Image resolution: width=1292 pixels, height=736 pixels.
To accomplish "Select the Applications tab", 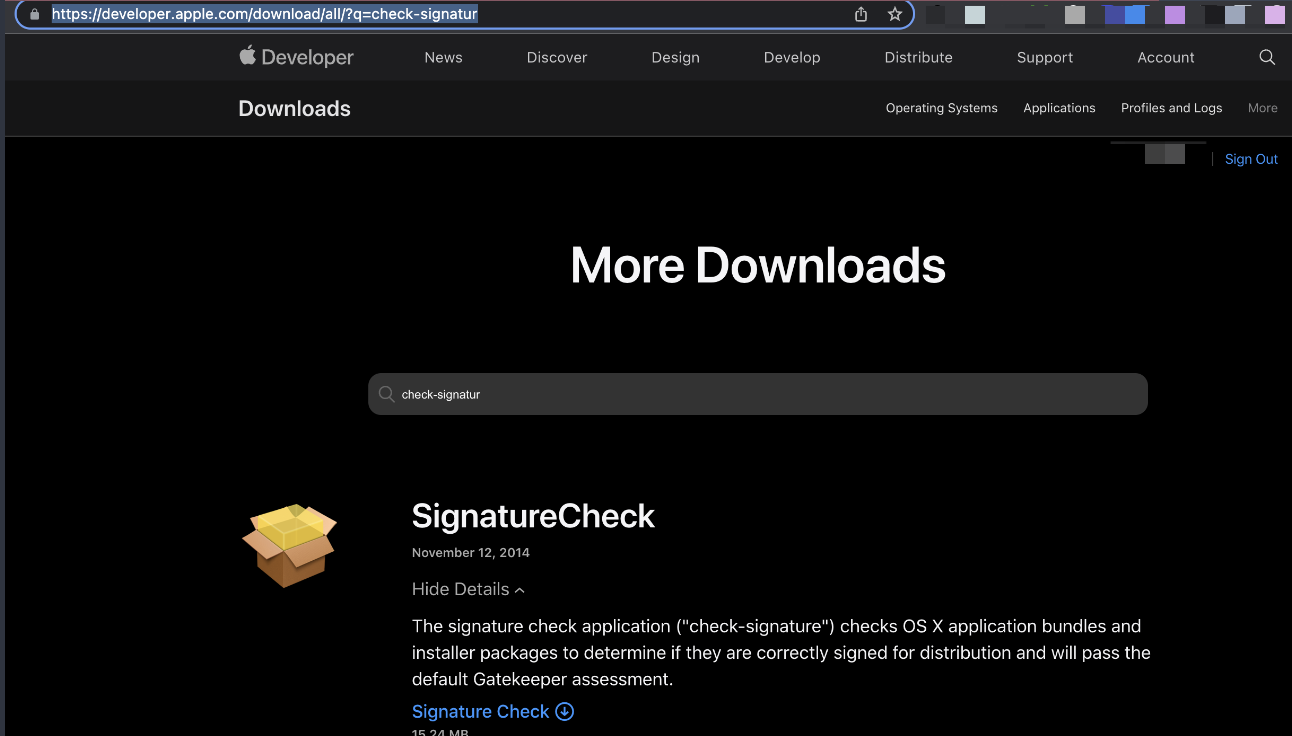I will [1059, 108].
